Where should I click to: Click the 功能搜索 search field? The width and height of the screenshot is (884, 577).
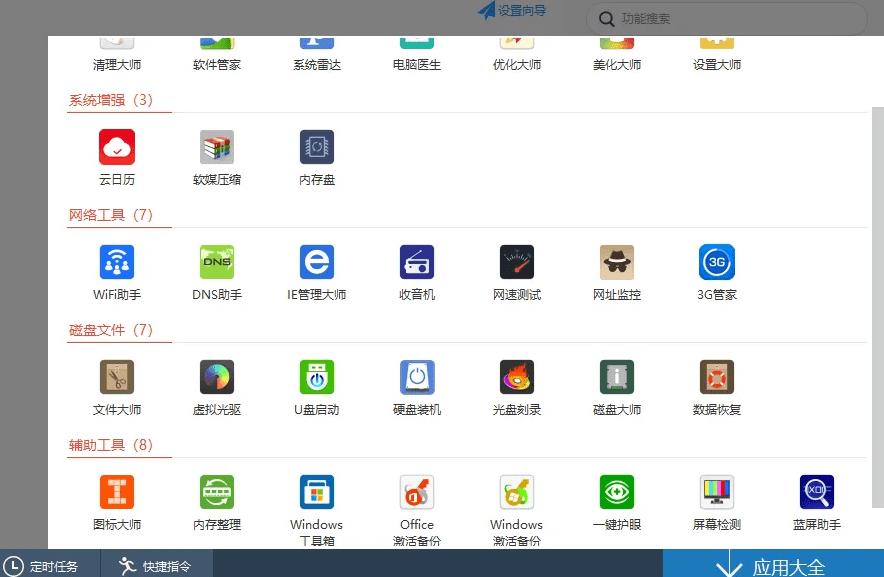point(727,19)
